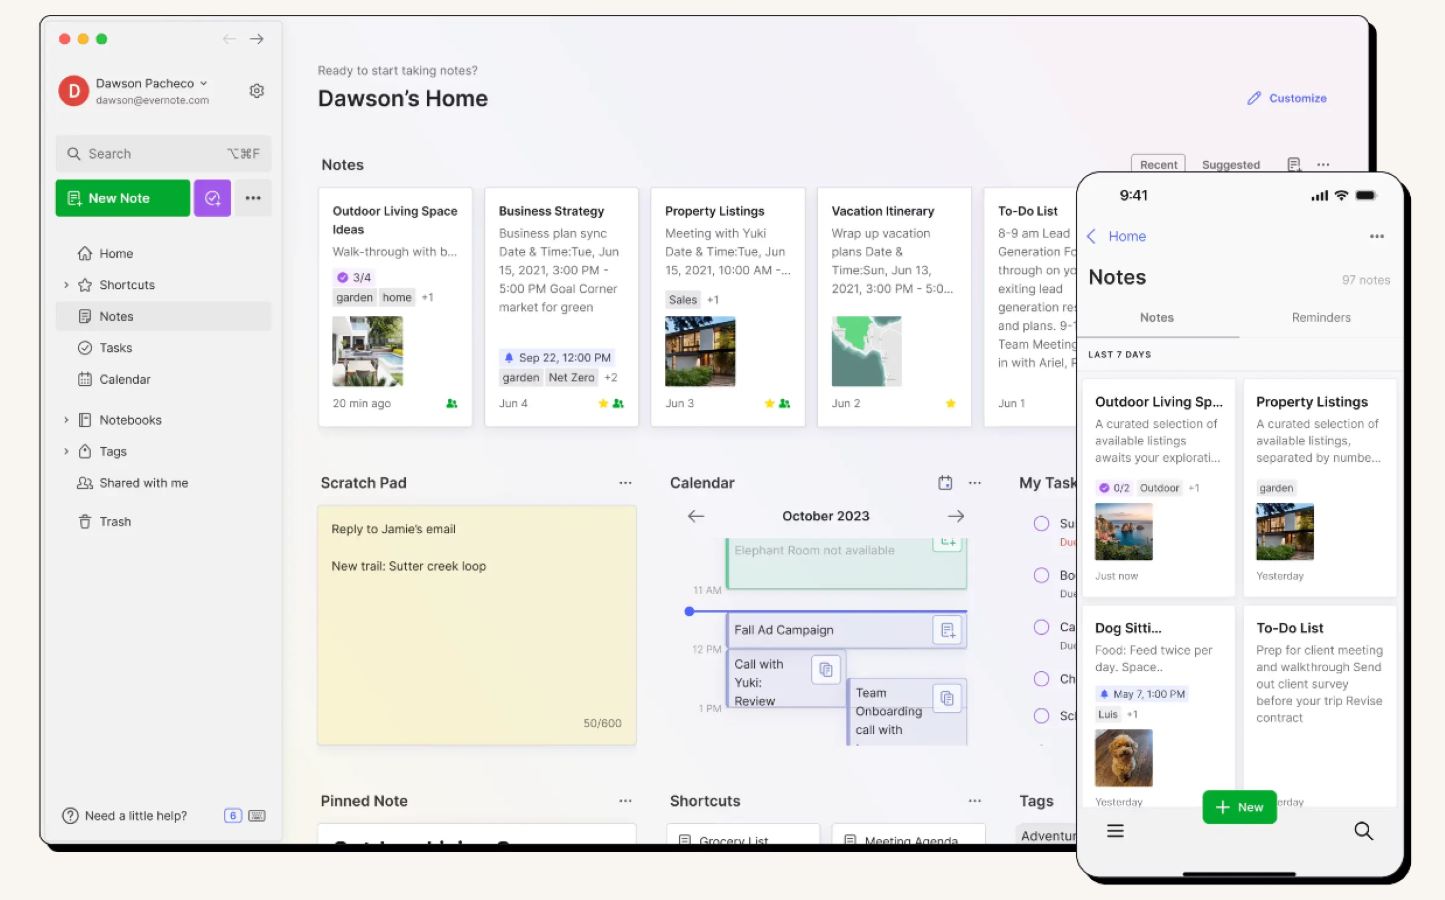Open the Grocery List shortcut
Screen dimensions: 1445x900
click(743, 836)
